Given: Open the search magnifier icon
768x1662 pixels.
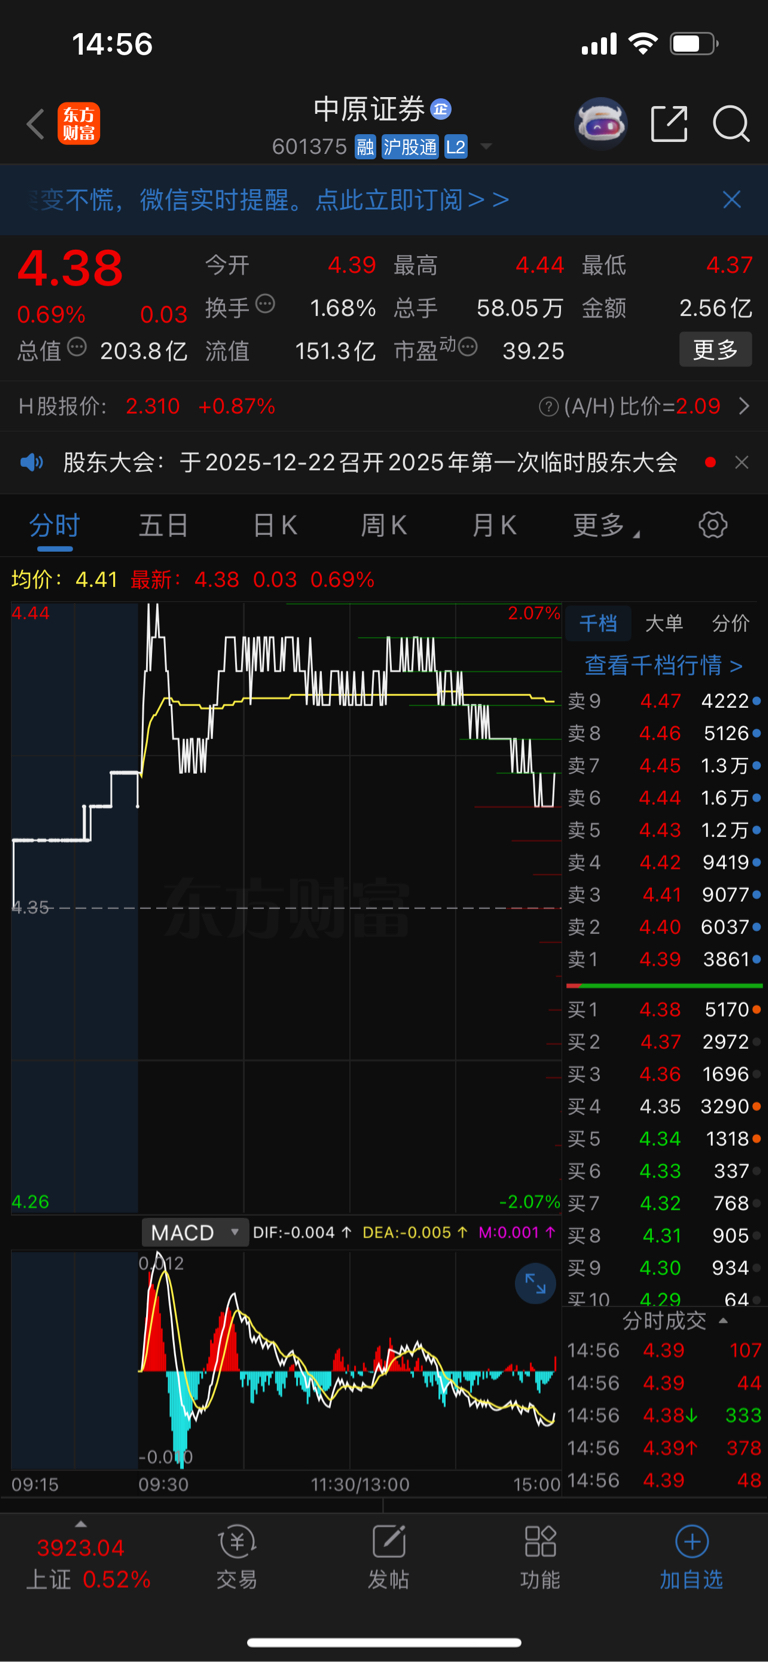Looking at the screenshot, I should (x=731, y=124).
